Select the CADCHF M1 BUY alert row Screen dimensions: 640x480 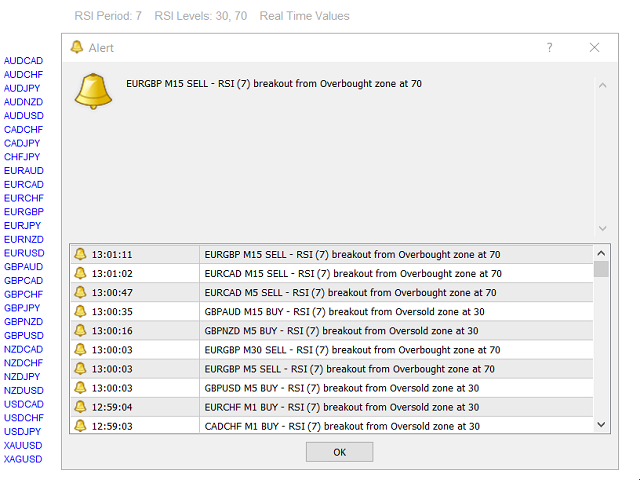(340, 426)
